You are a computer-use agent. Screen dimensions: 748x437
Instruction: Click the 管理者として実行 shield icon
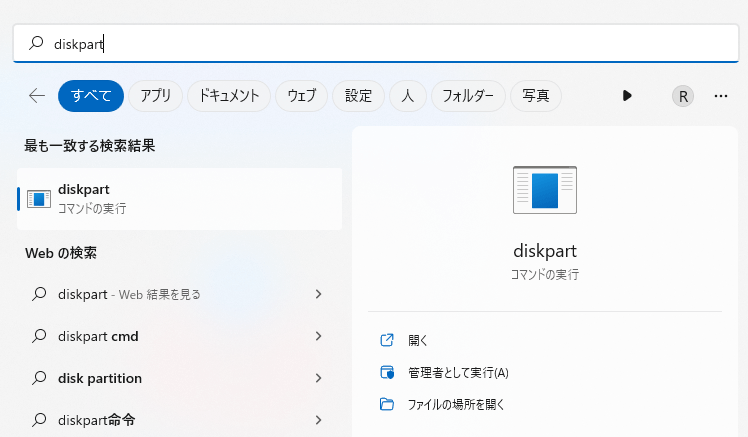click(387, 373)
